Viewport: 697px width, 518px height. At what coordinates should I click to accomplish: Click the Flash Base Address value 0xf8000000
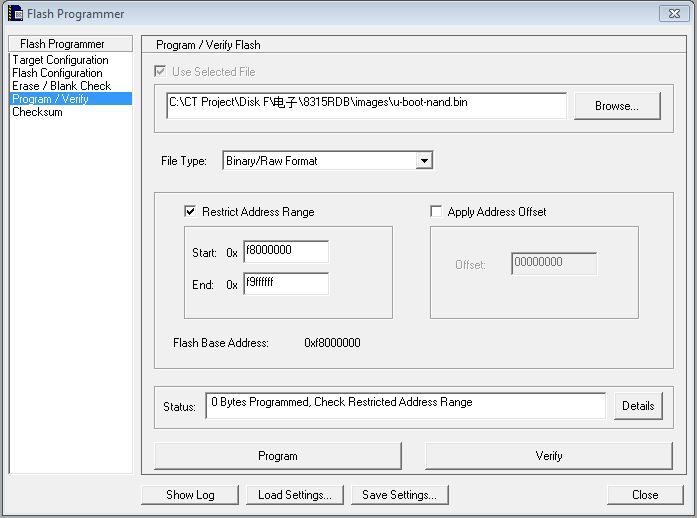[x=332, y=343]
